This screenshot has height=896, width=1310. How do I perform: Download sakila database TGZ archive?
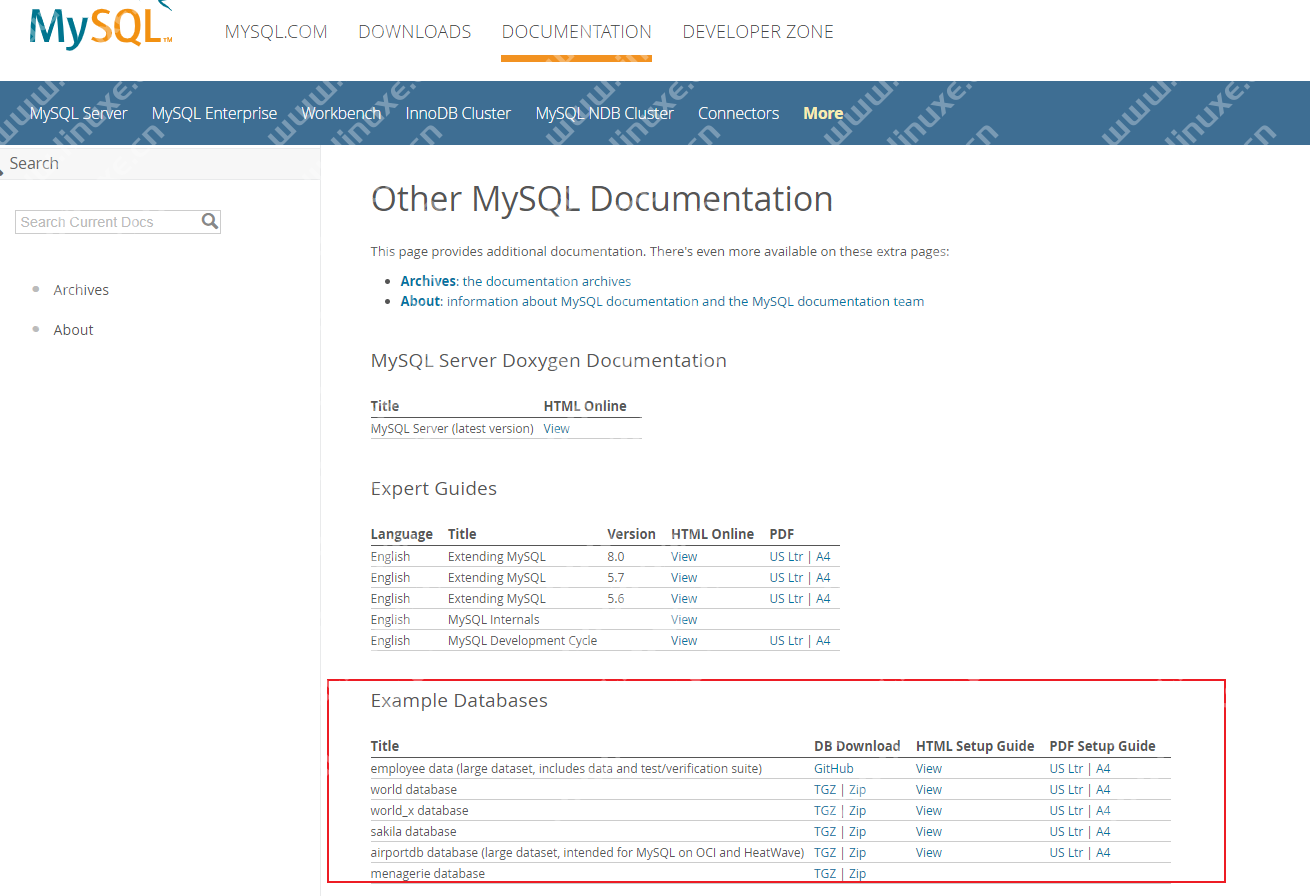click(825, 831)
